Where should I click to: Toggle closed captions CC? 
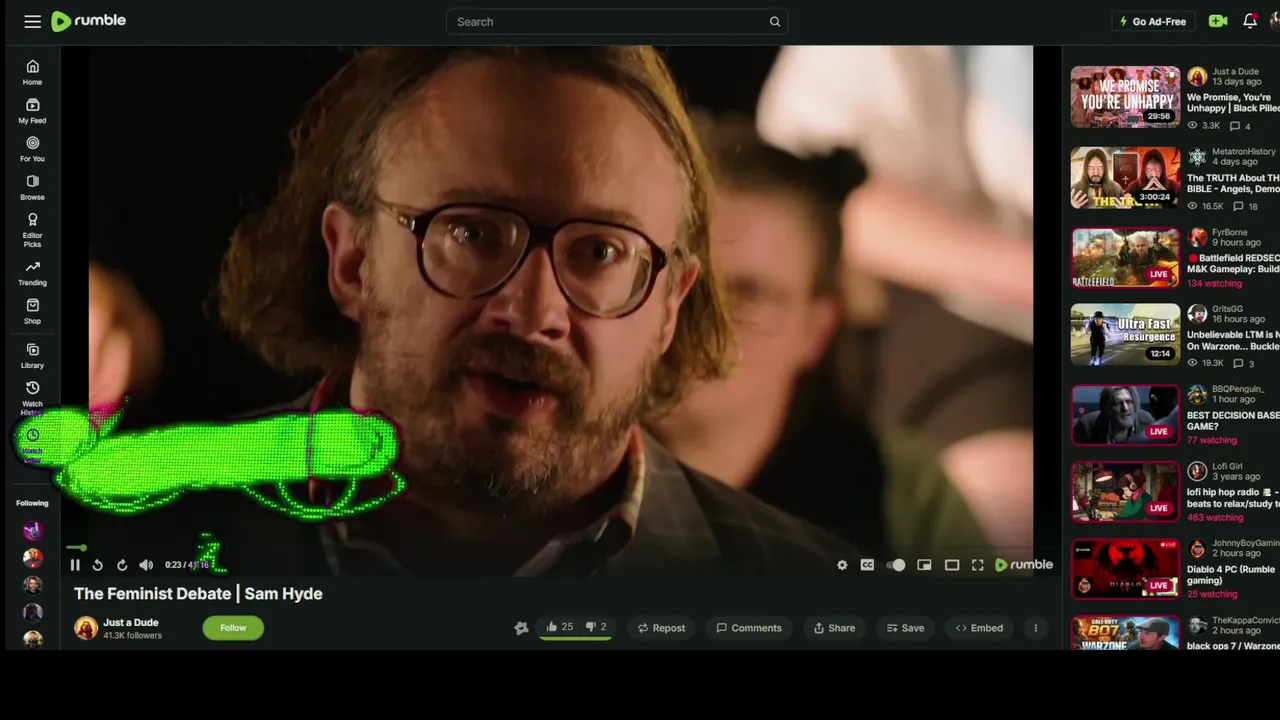[x=867, y=565]
